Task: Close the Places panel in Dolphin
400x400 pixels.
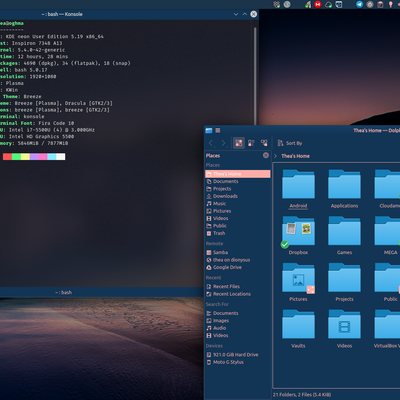Action: coord(266,155)
